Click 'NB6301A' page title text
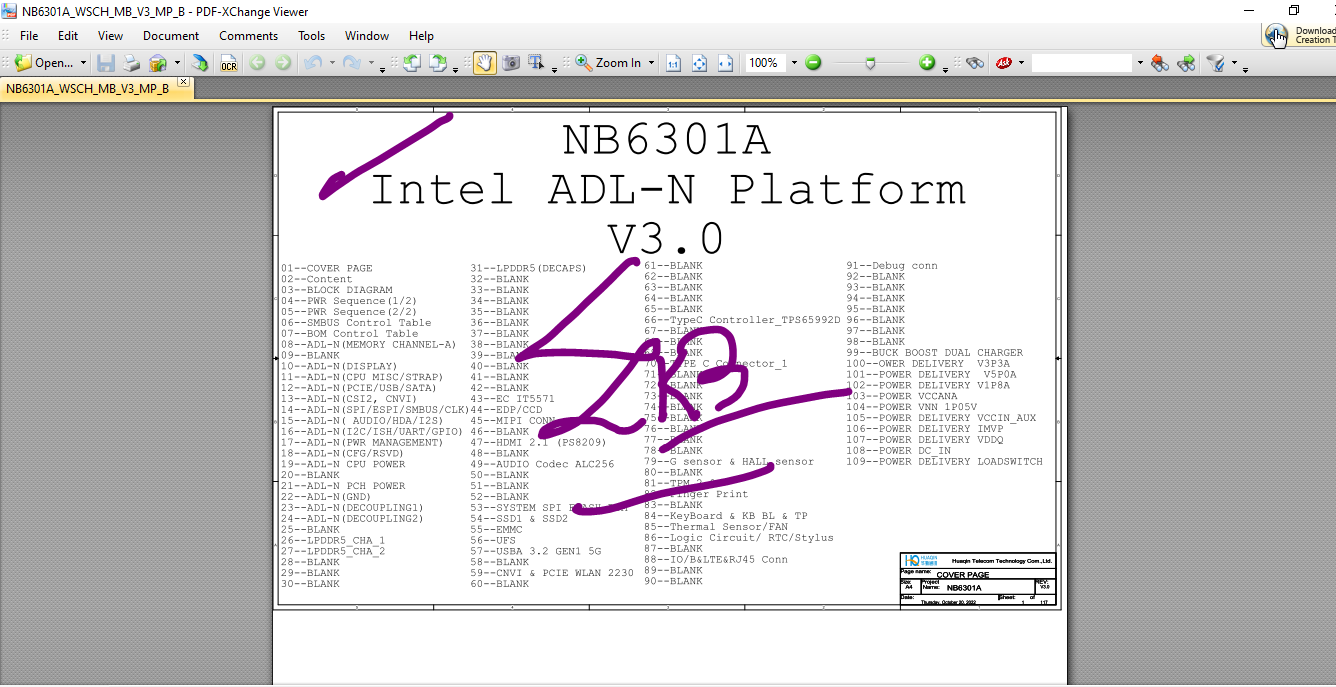1336x687 pixels. pyautogui.click(x=667, y=140)
